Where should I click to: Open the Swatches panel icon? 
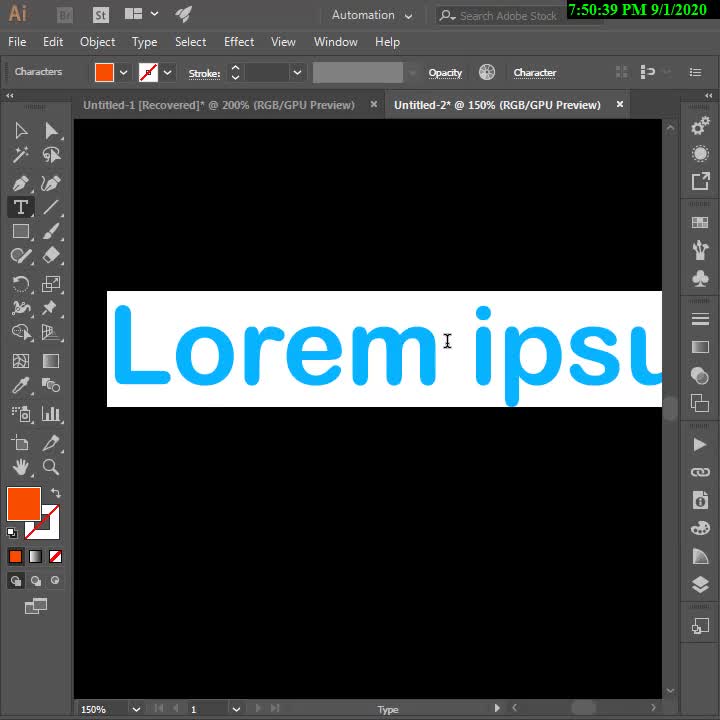[700, 222]
